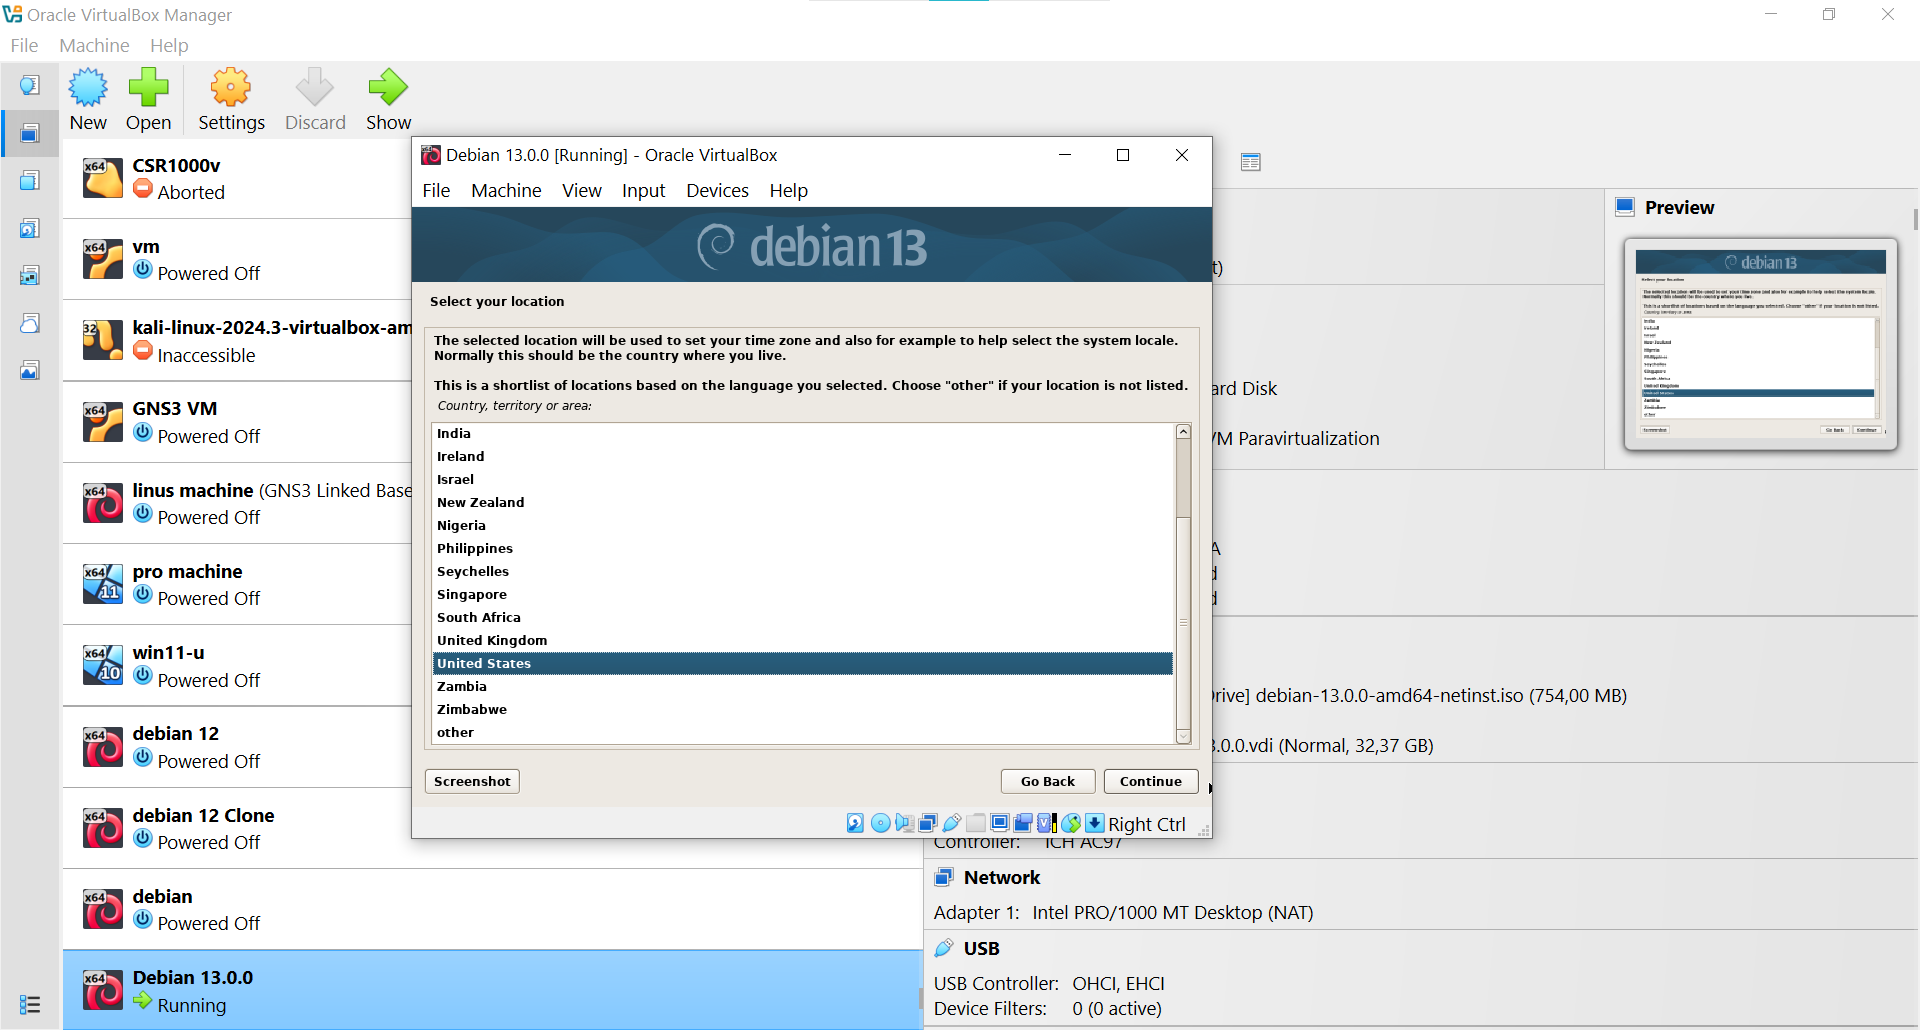The width and height of the screenshot is (1920, 1030).
Task: Click the Continue button
Action: [x=1151, y=781]
